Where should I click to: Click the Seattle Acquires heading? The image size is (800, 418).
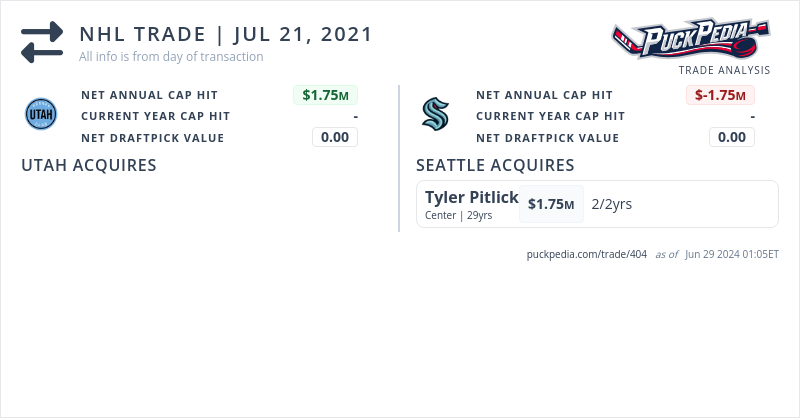[495, 165]
